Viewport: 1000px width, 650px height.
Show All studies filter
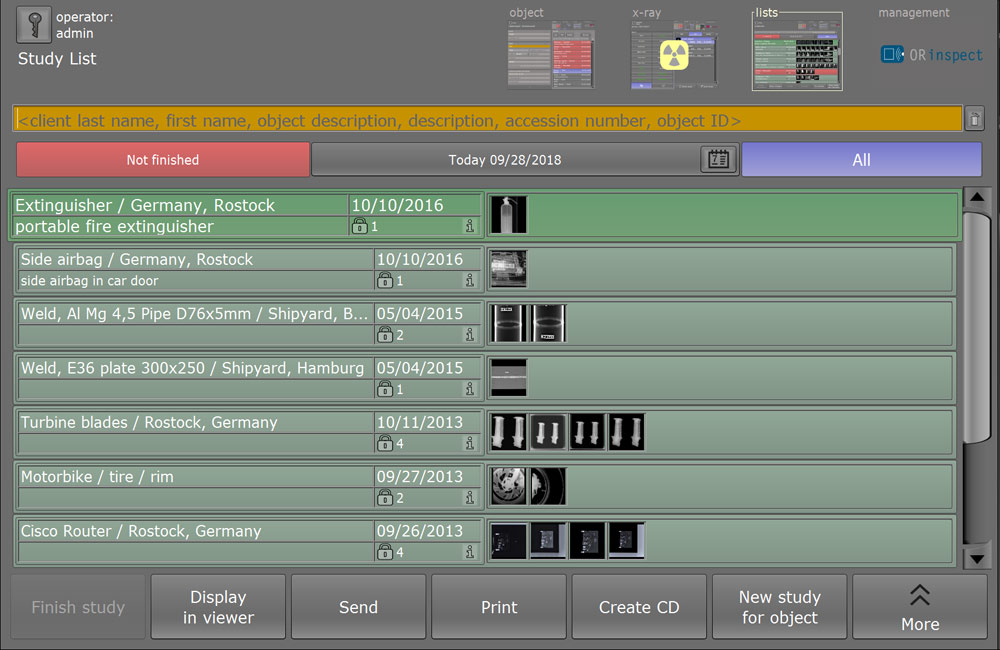[861, 159]
